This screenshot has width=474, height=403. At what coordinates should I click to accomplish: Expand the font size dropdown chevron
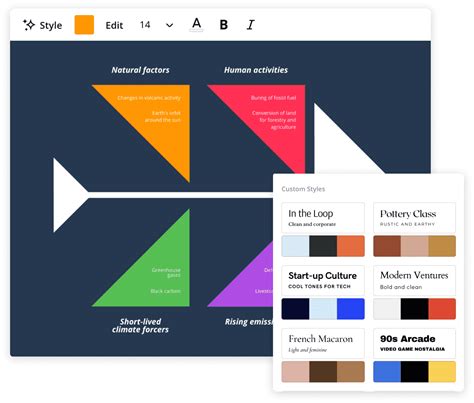pyautogui.click(x=170, y=25)
